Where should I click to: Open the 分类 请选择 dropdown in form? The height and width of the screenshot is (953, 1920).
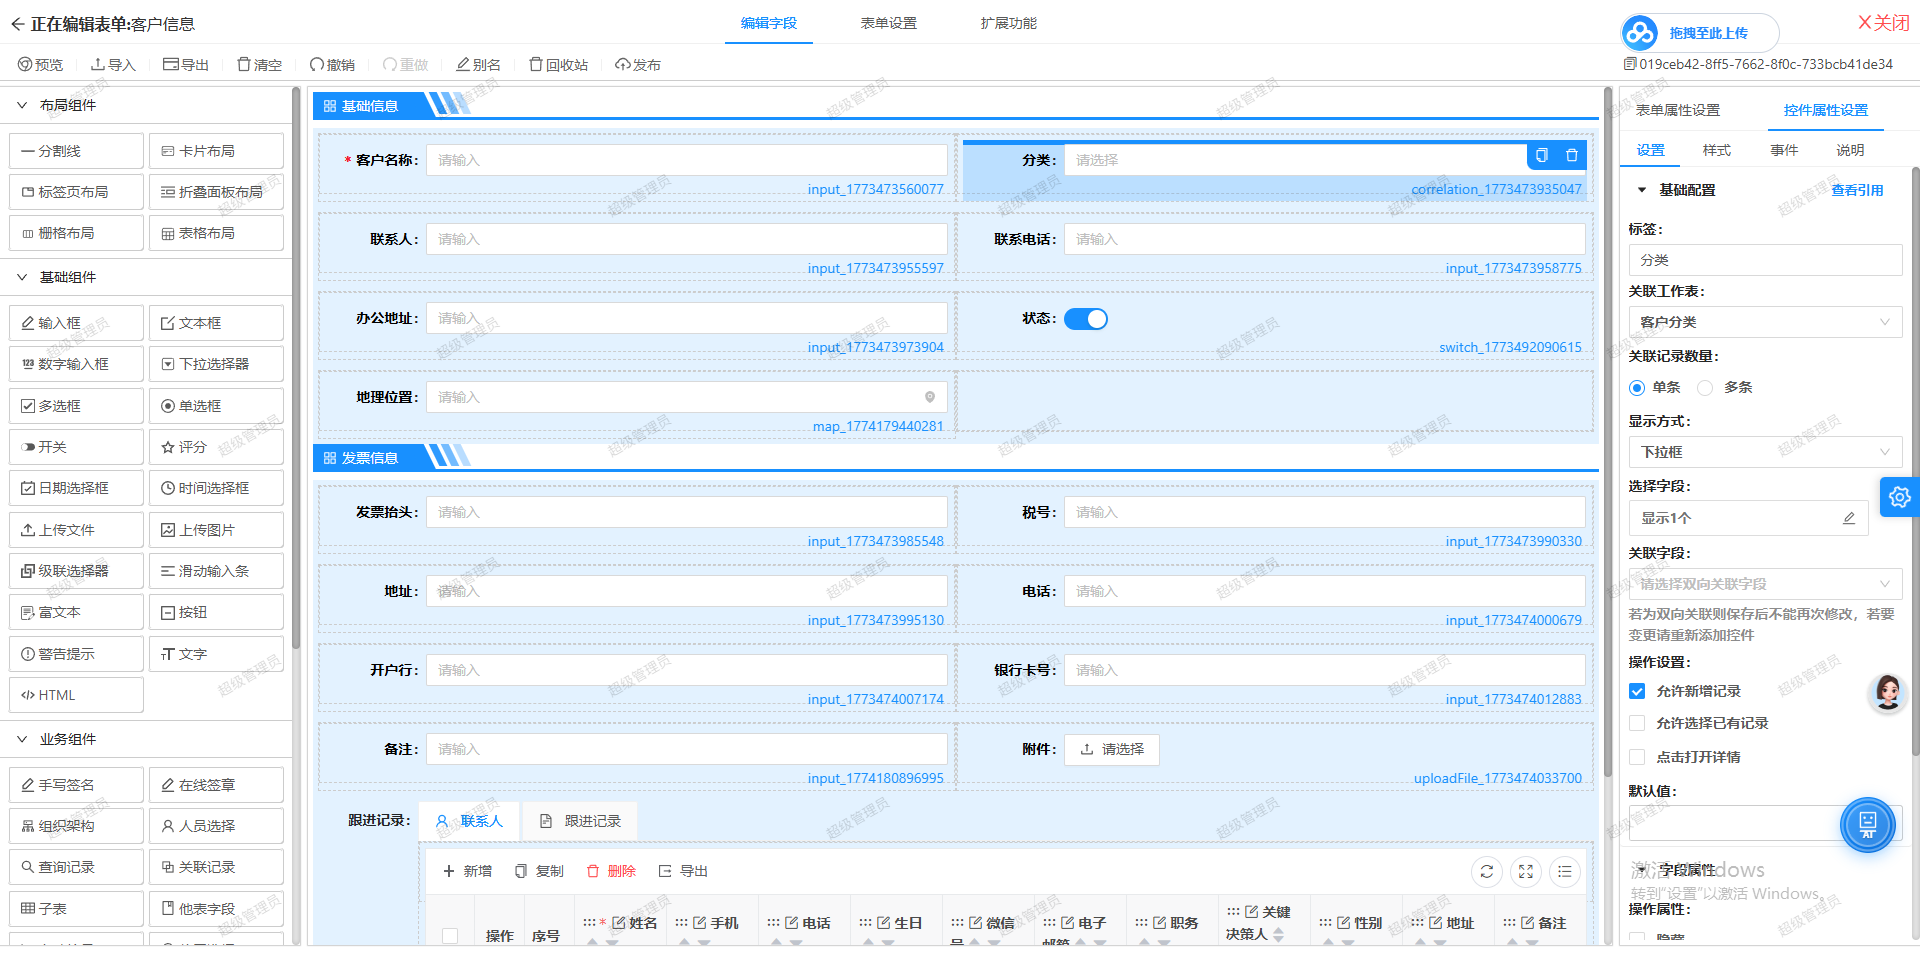[1295, 160]
